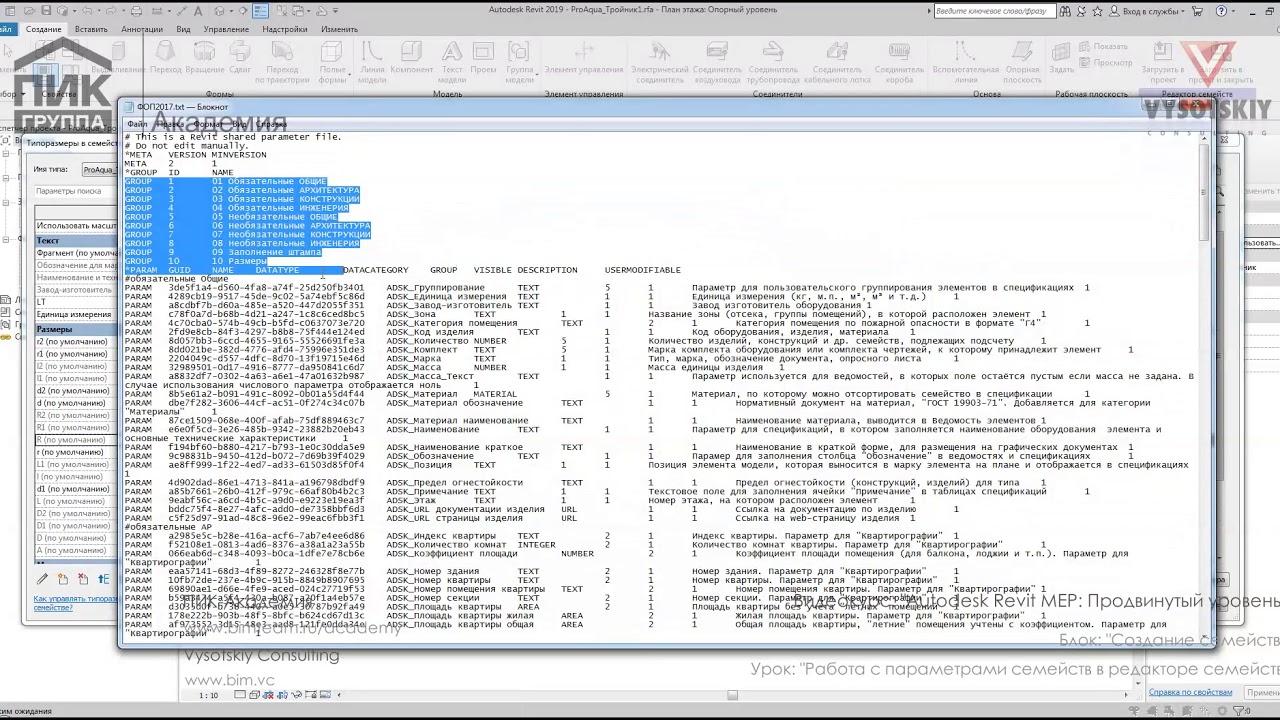This screenshot has height=720, width=1280.
Task: Click Размеры group header in type dialog
Action: coord(75,329)
